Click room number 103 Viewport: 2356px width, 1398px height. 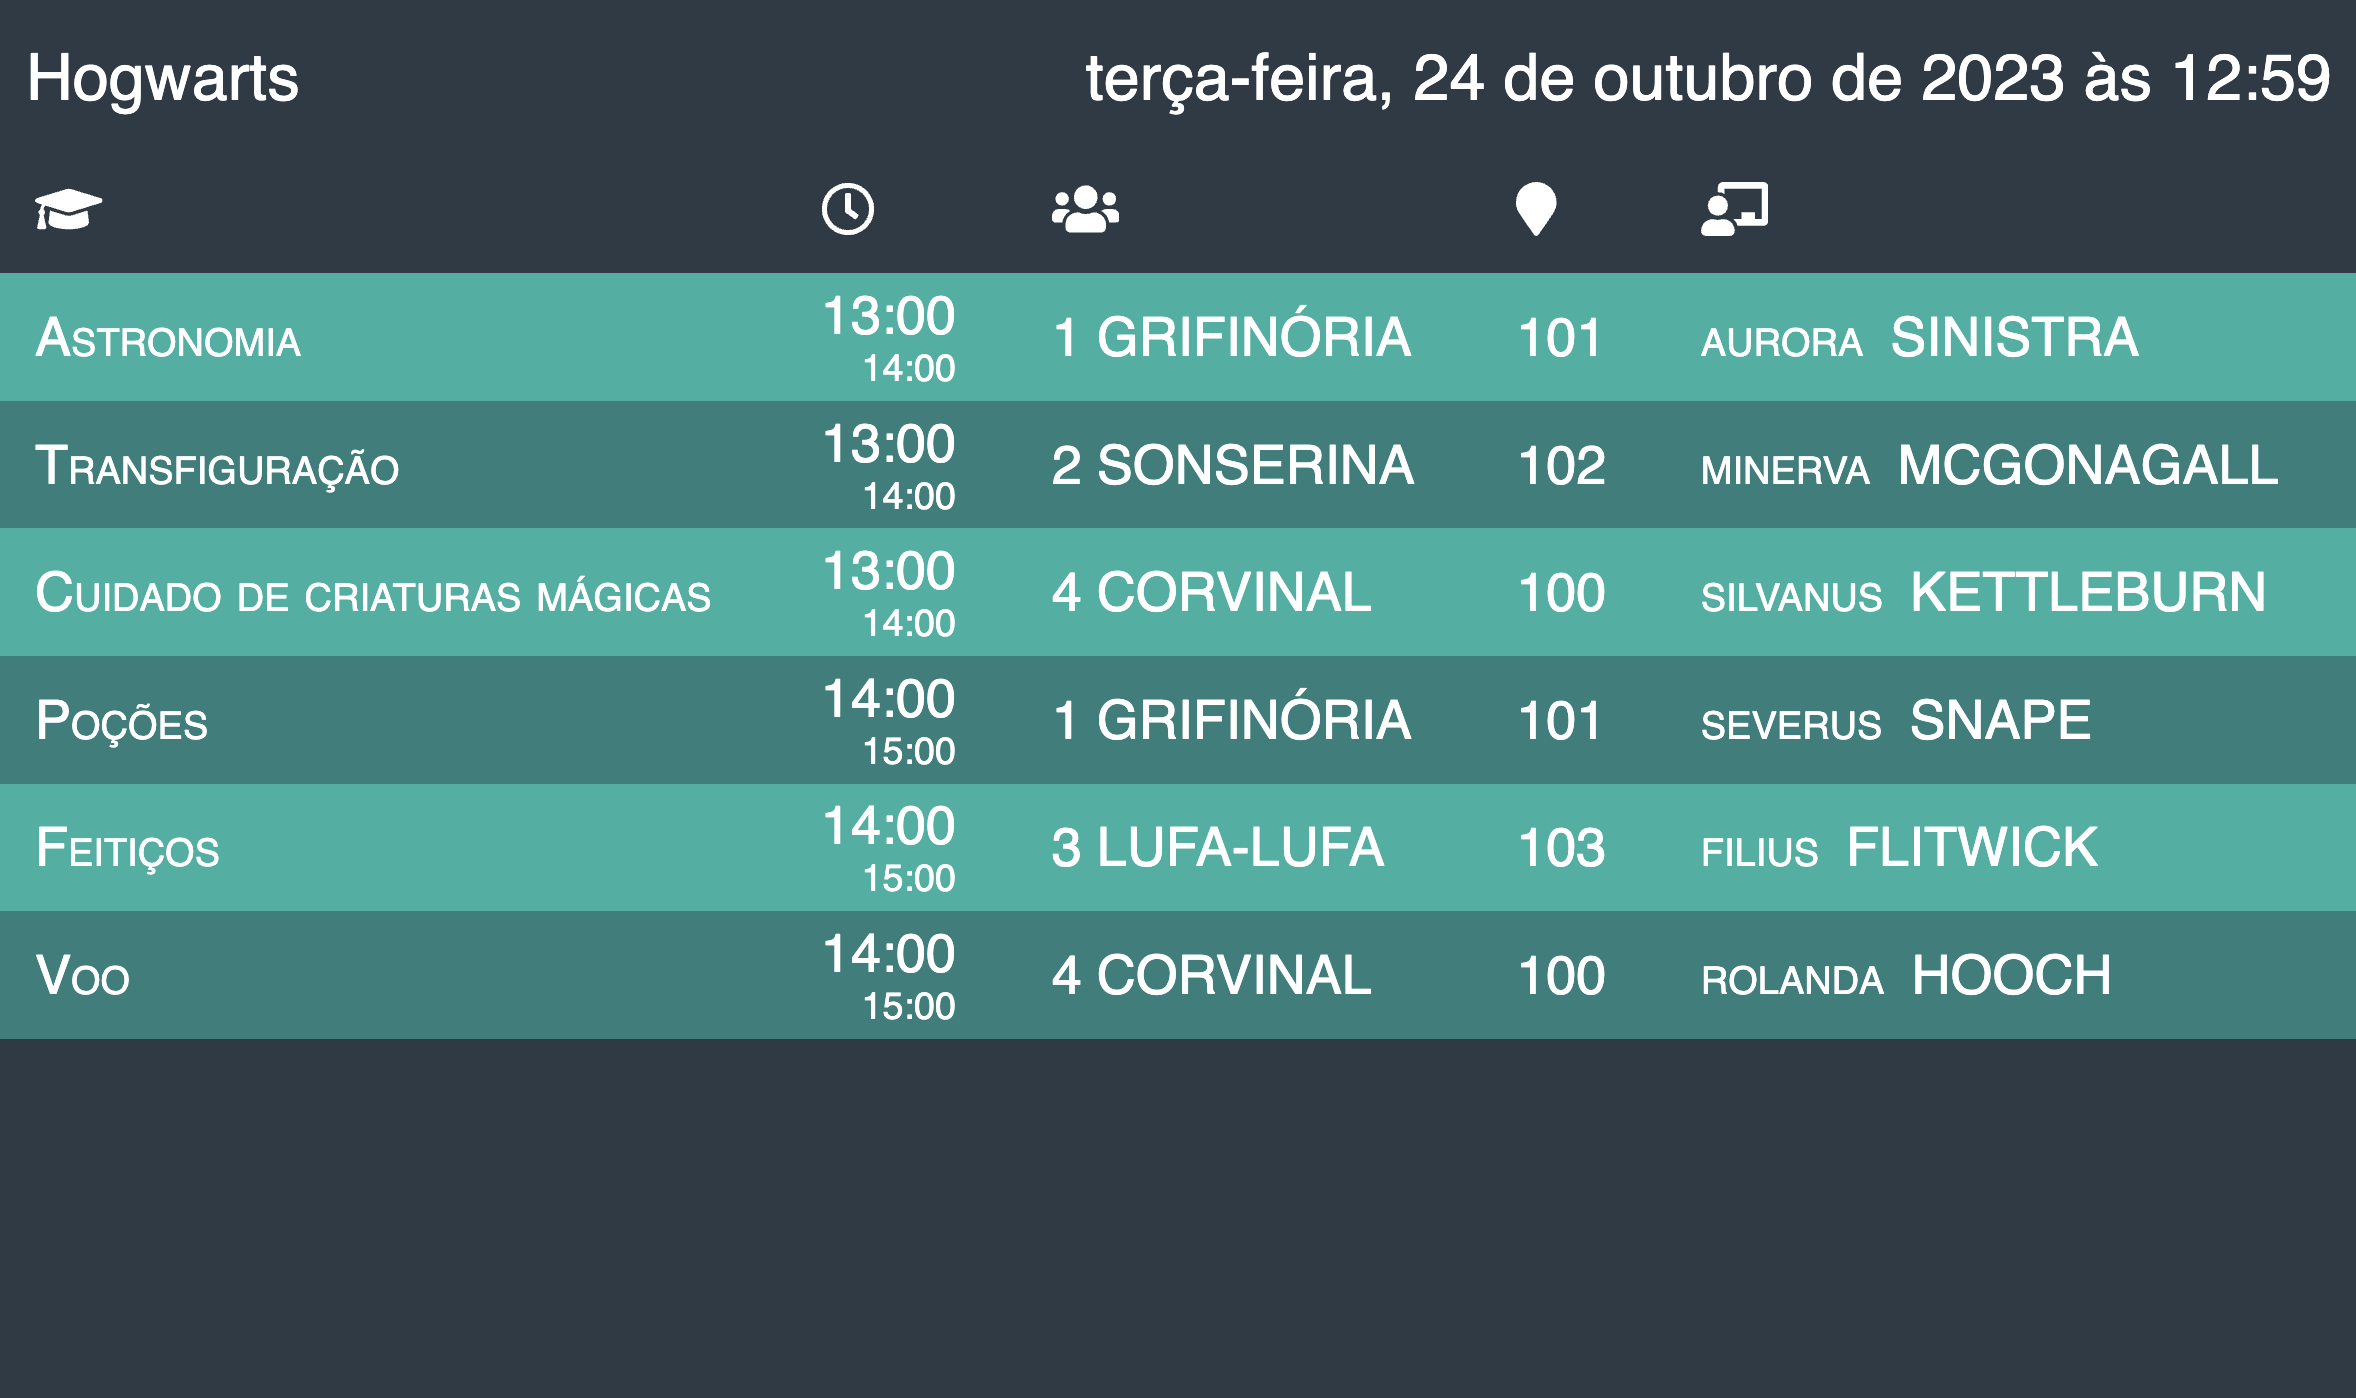1561,848
